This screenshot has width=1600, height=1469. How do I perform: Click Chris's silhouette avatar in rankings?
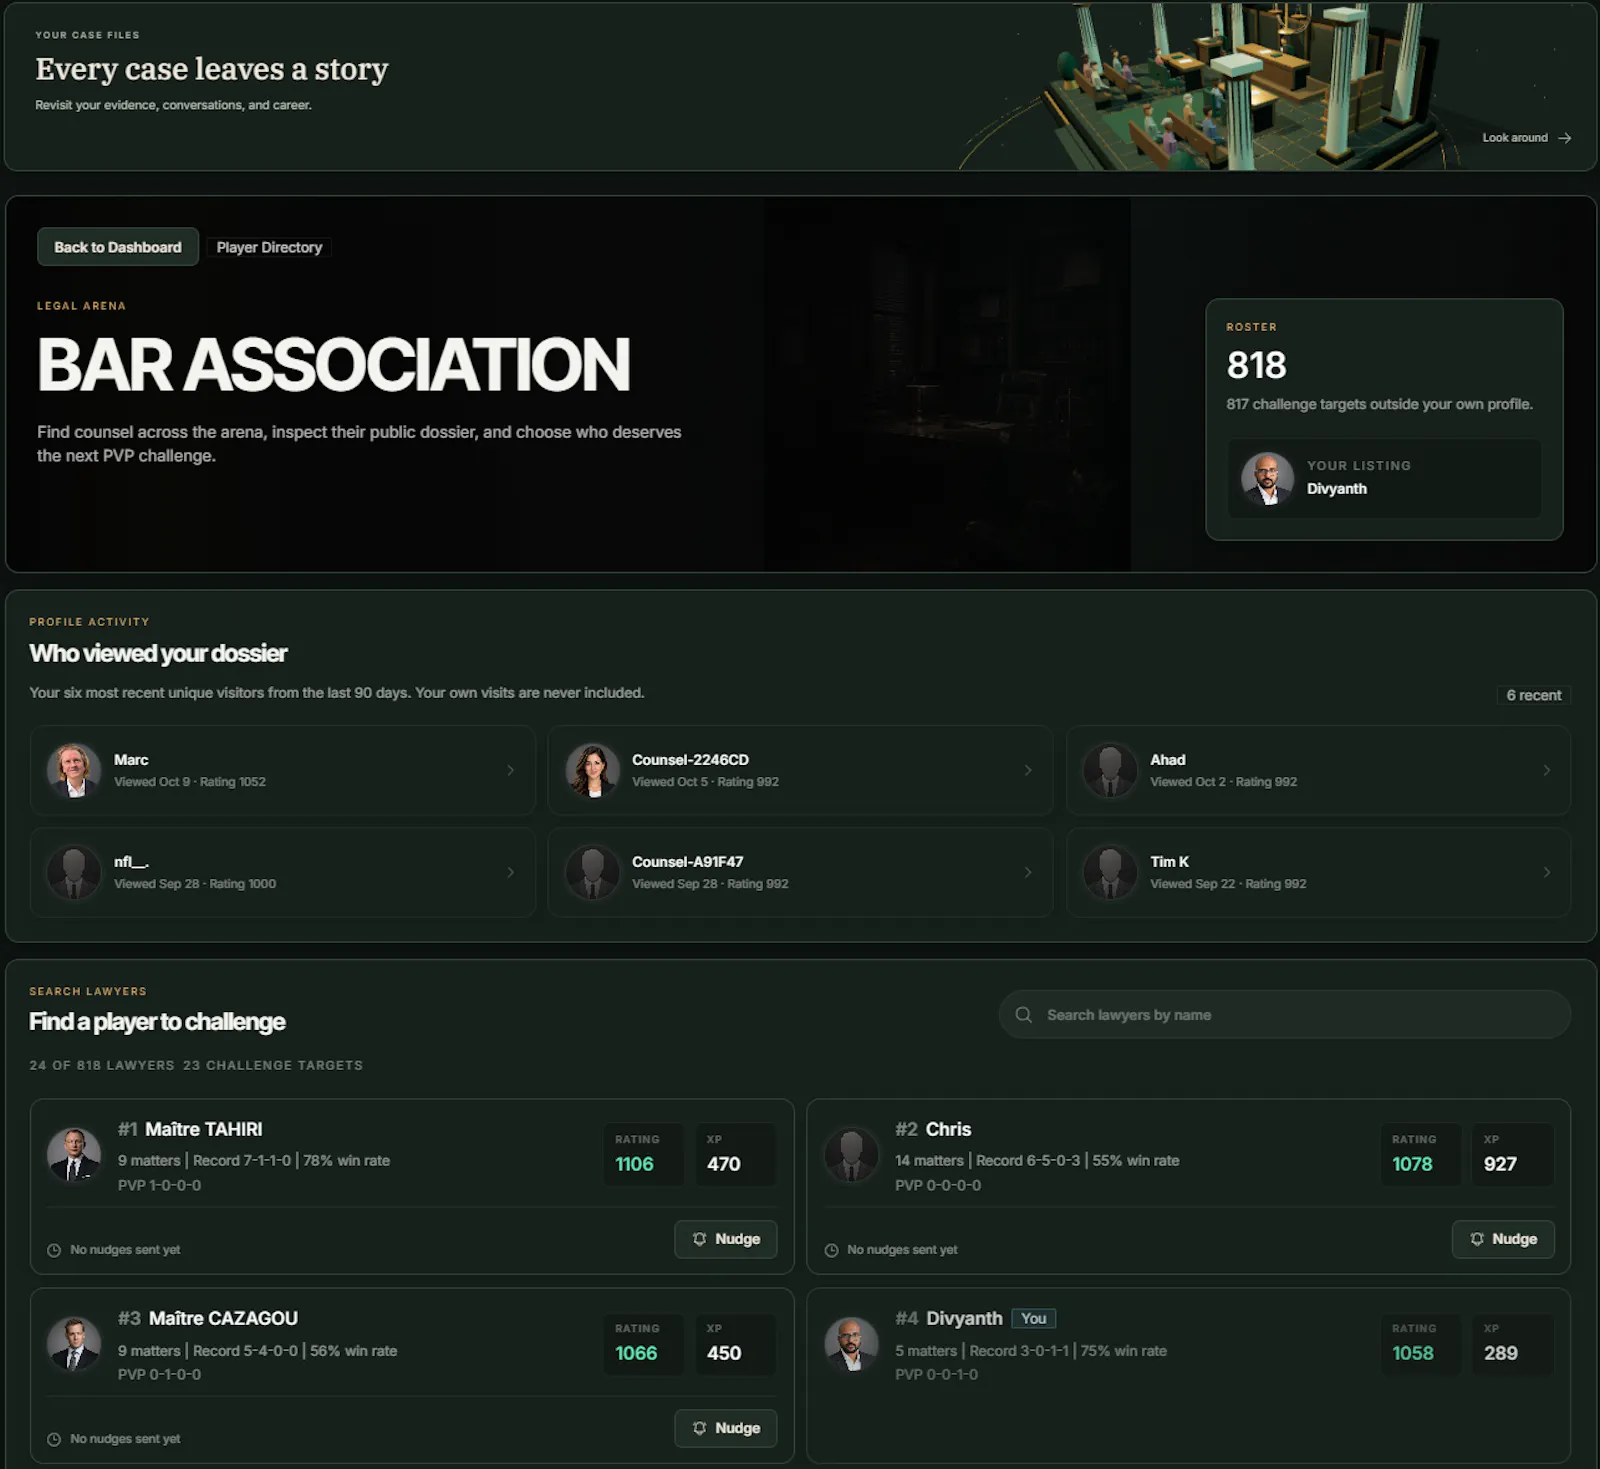[x=851, y=1154]
